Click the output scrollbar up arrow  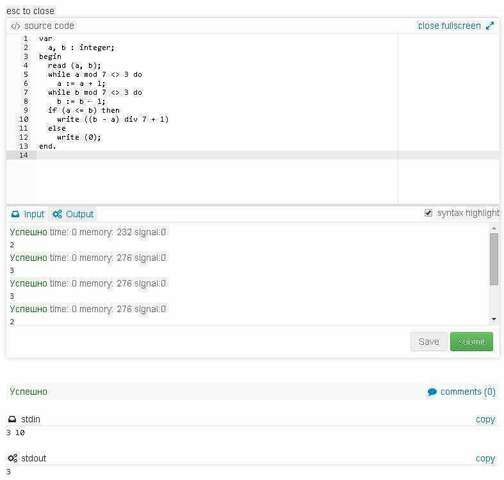(x=494, y=228)
